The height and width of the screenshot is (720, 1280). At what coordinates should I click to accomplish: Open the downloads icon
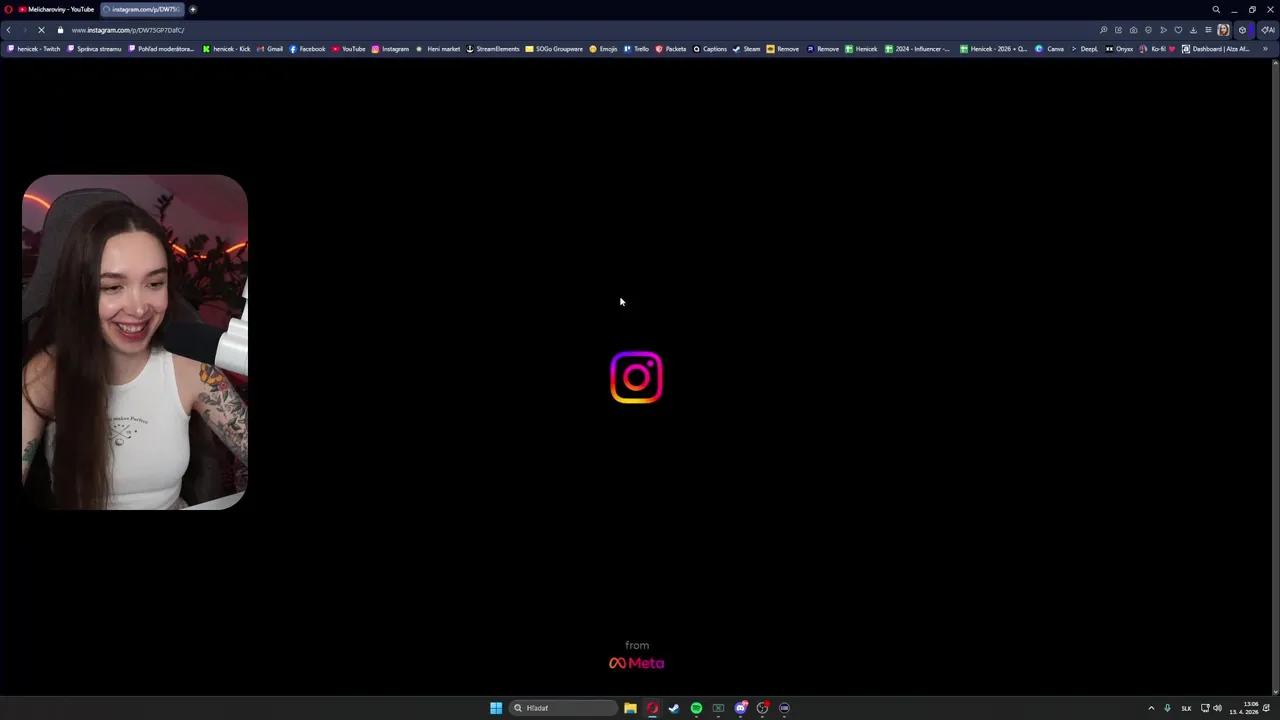click(1193, 30)
